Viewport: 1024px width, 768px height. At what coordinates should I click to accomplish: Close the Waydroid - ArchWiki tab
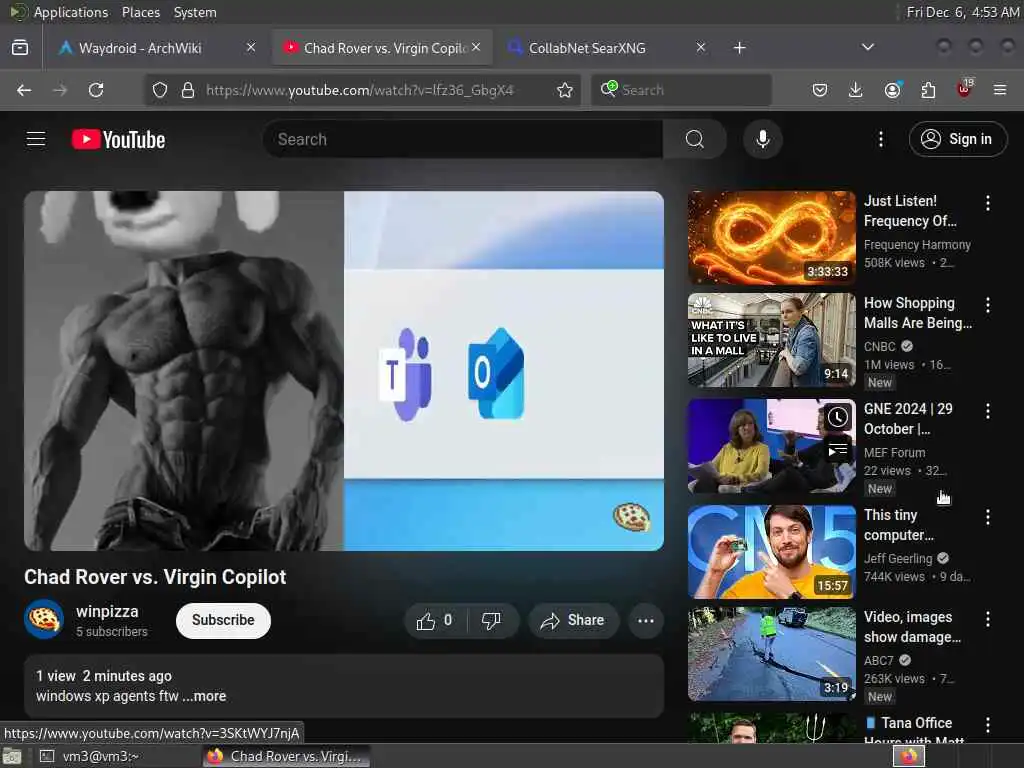(x=251, y=47)
